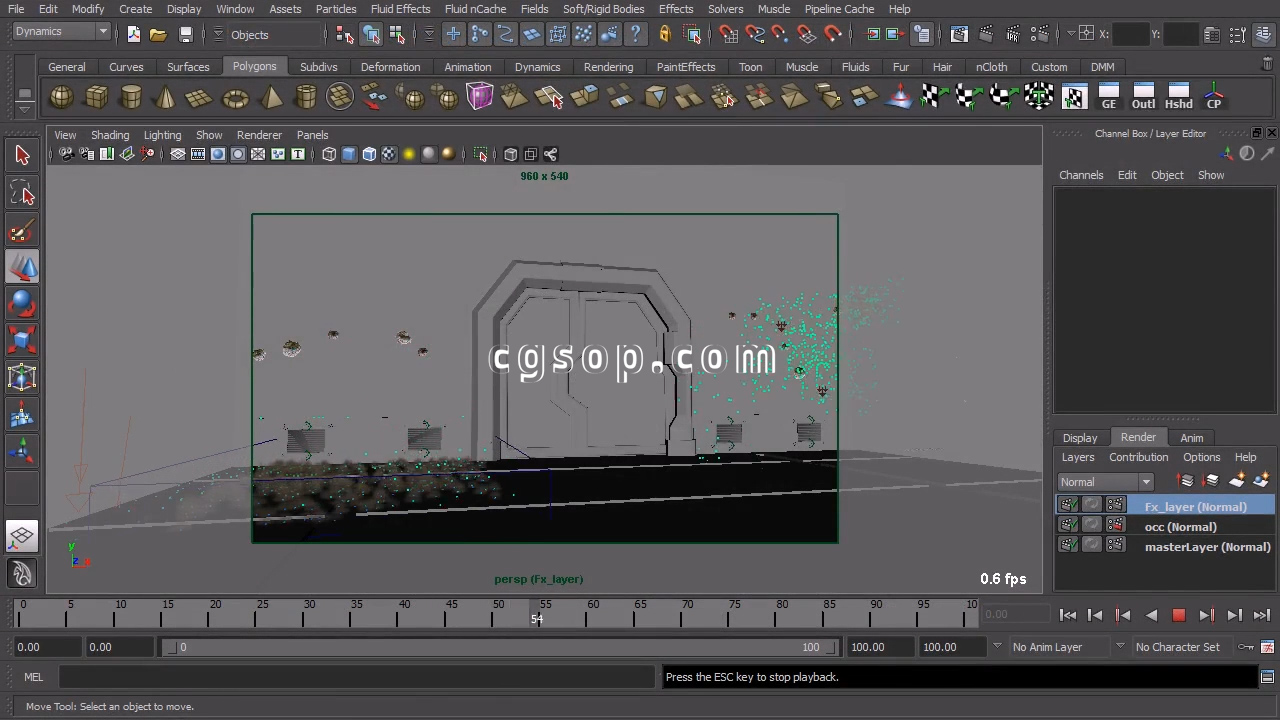Click the polygon torus shelf icon

235,98
